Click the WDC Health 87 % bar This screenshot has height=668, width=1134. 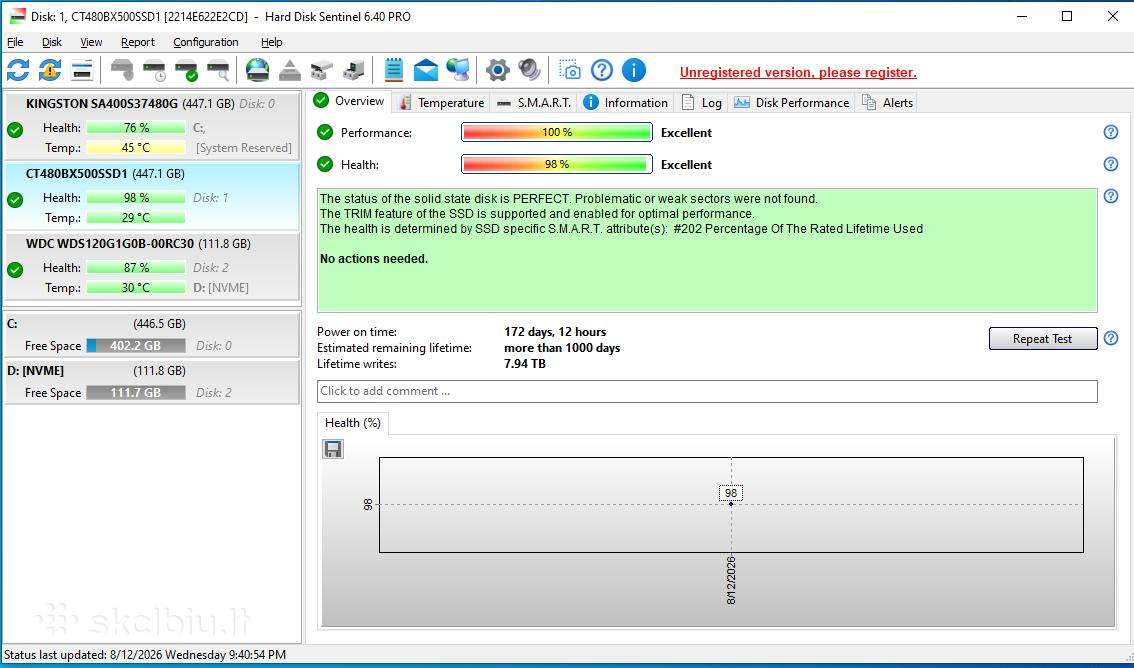click(x=136, y=267)
